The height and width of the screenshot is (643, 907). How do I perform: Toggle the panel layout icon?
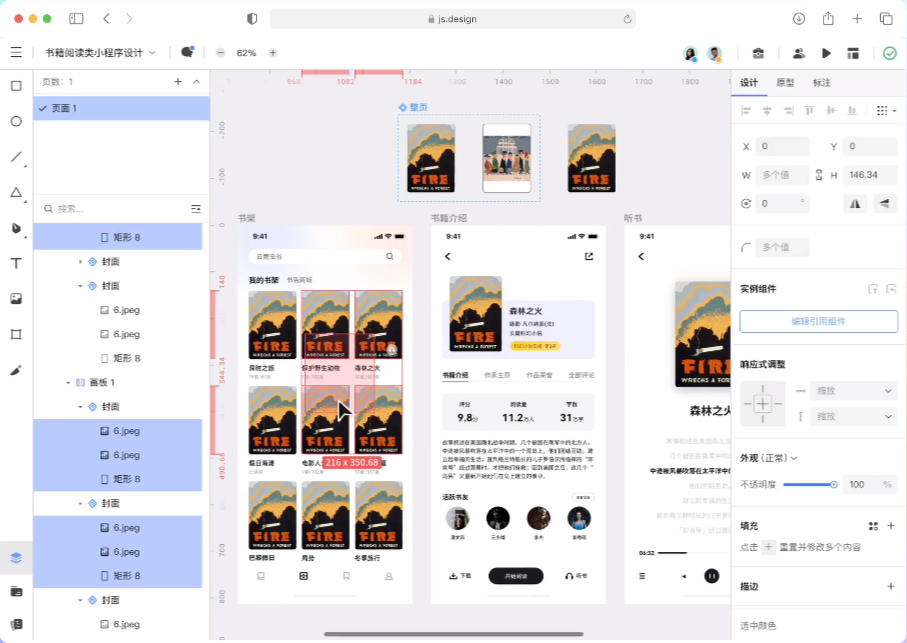click(x=853, y=53)
